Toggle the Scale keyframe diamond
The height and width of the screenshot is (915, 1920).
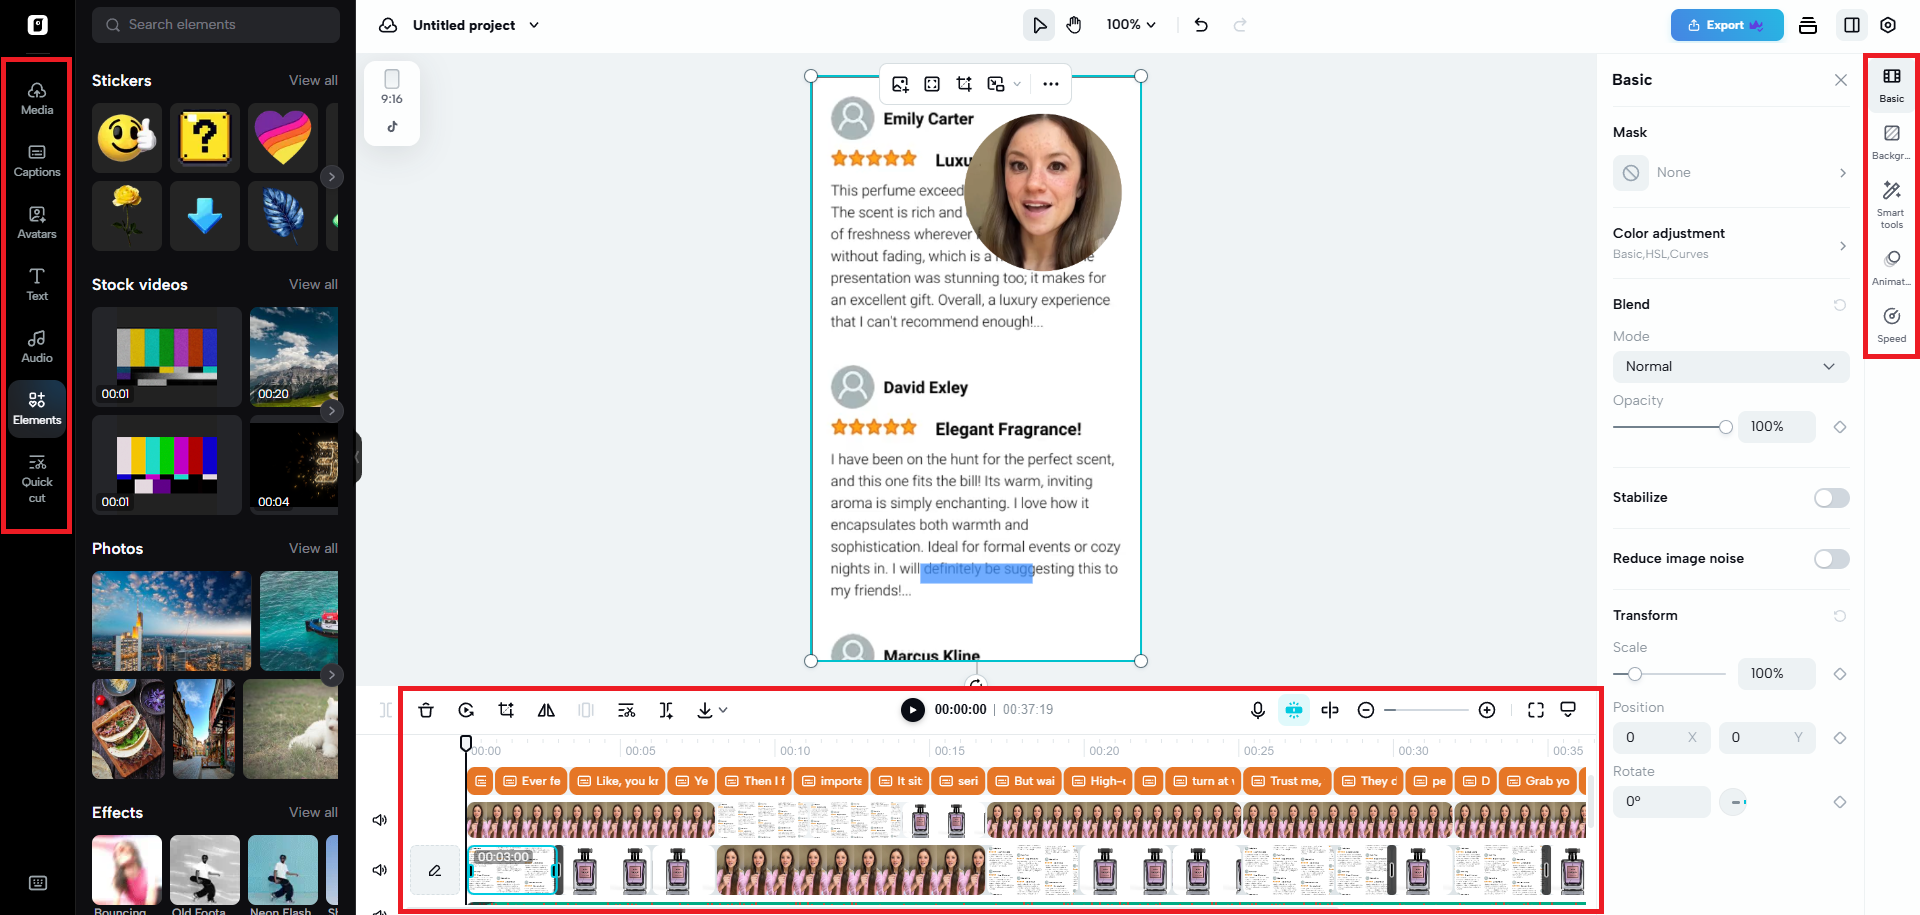tap(1839, 674)
